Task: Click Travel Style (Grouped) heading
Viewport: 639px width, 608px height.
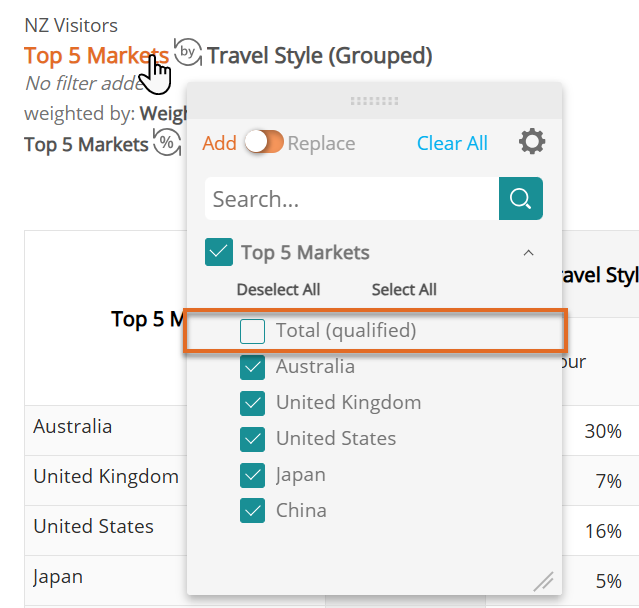Action: (x=320, y=56)
